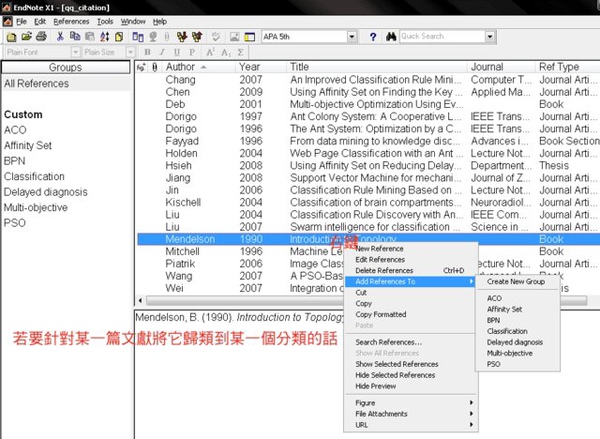The width and height of the screenshot is (600, 439).
Task: Open the Edit menu
Action: point(40,21)
